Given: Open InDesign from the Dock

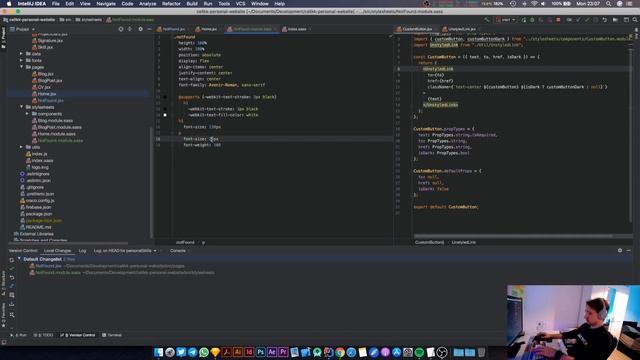Looking at the screenshot, I should tap(249, 352).
